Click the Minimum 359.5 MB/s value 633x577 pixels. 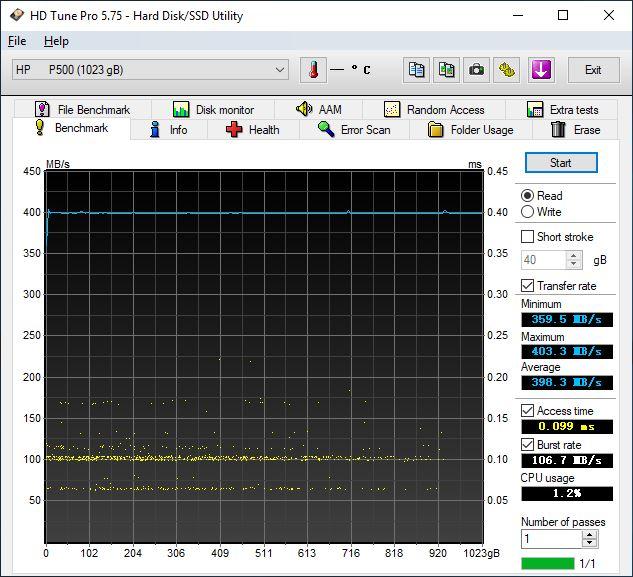tap(567, 319)
